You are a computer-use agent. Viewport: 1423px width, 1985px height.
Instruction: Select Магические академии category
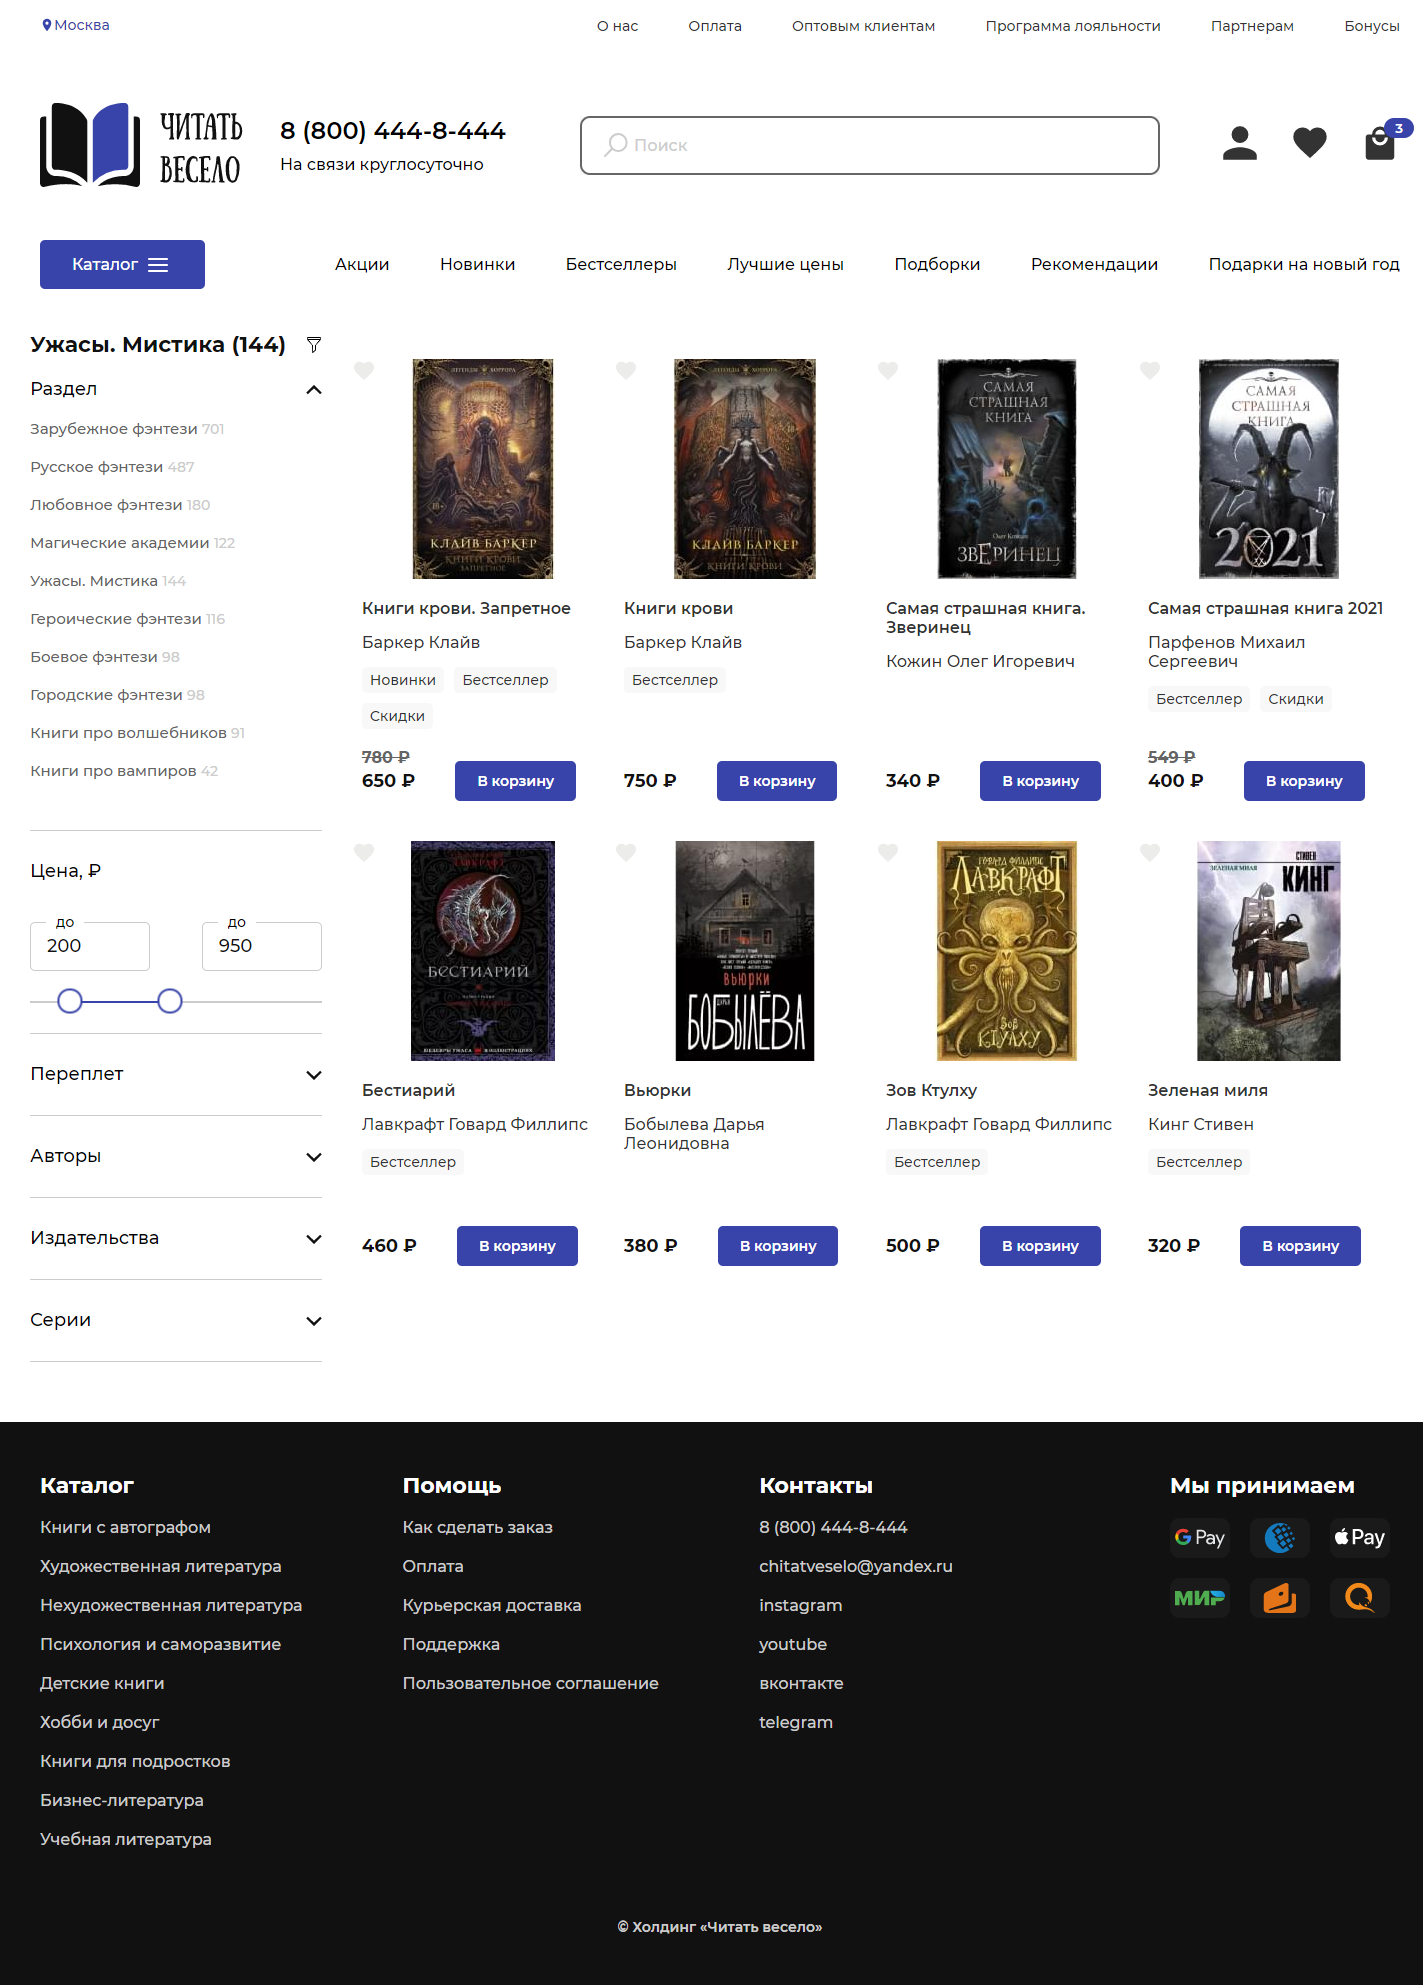click(132, 543)
